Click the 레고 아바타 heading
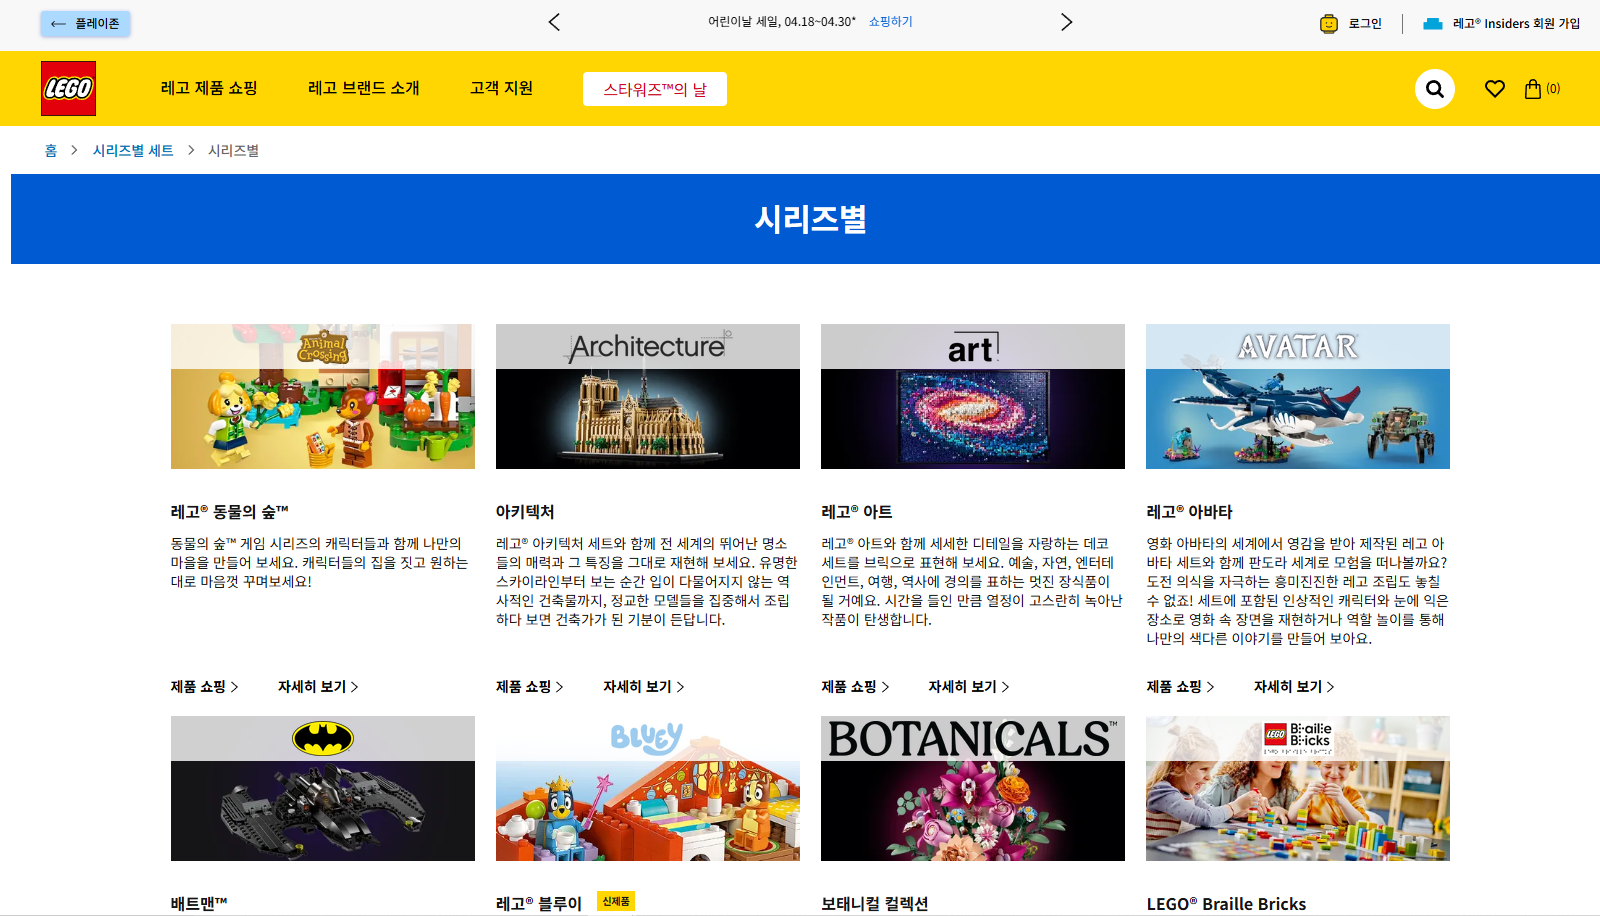This screenshot has width=1600, height=916. (1189, 511)
